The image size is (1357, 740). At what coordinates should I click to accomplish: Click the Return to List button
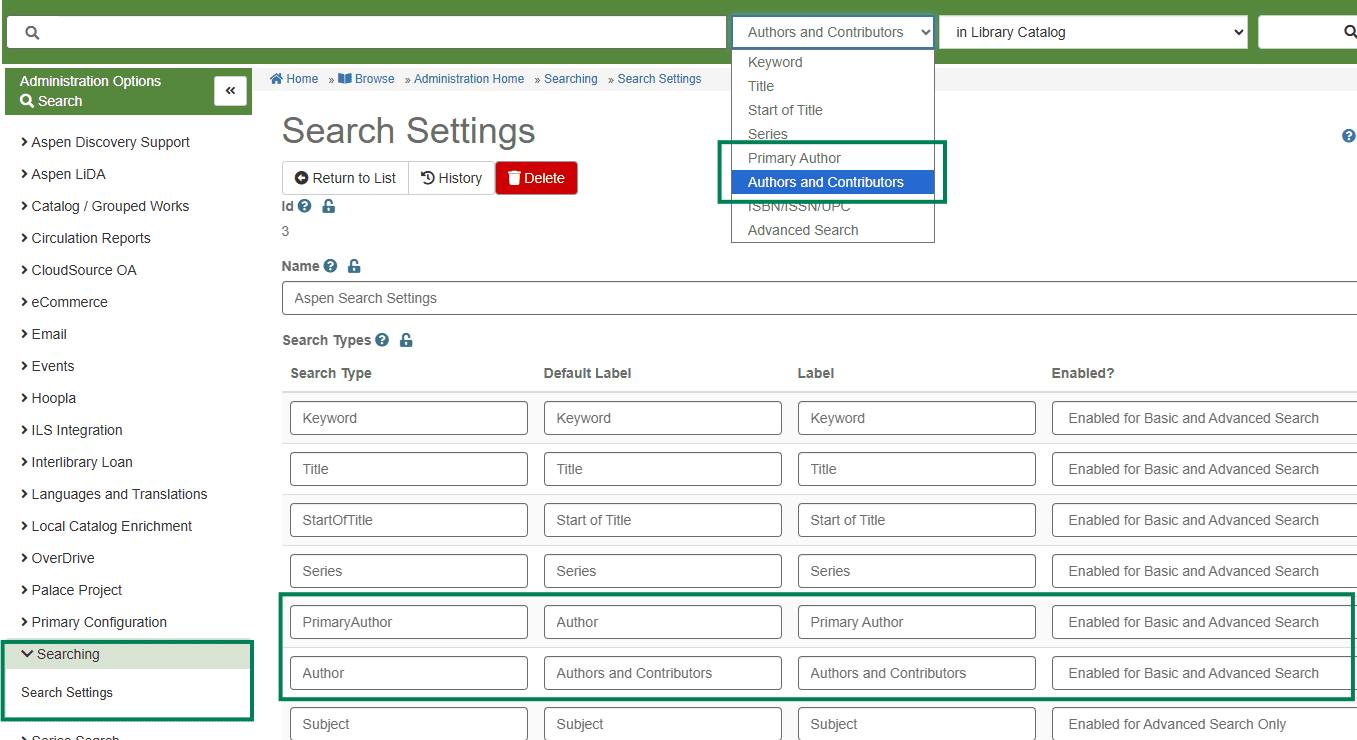[x=345, y=178]
